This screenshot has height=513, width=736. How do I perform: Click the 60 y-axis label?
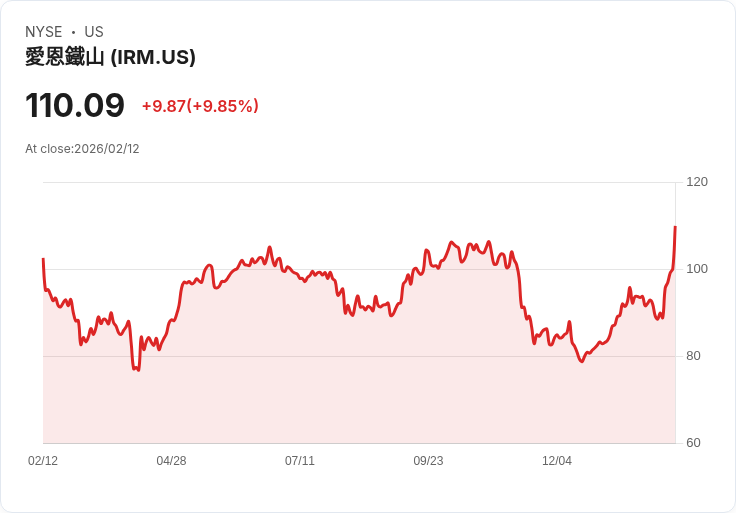click(693, 443)
